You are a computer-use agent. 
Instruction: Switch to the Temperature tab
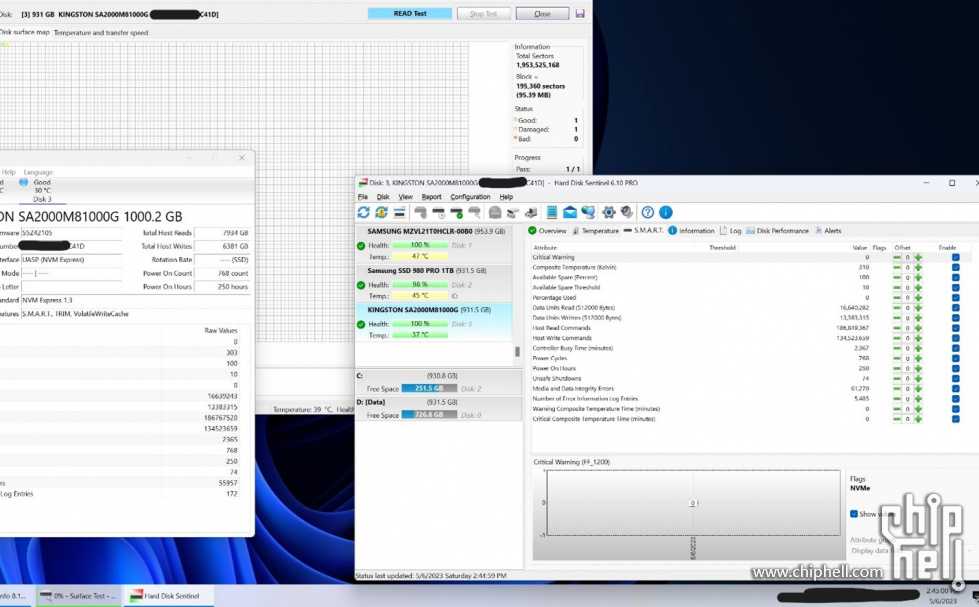point(595,231)
